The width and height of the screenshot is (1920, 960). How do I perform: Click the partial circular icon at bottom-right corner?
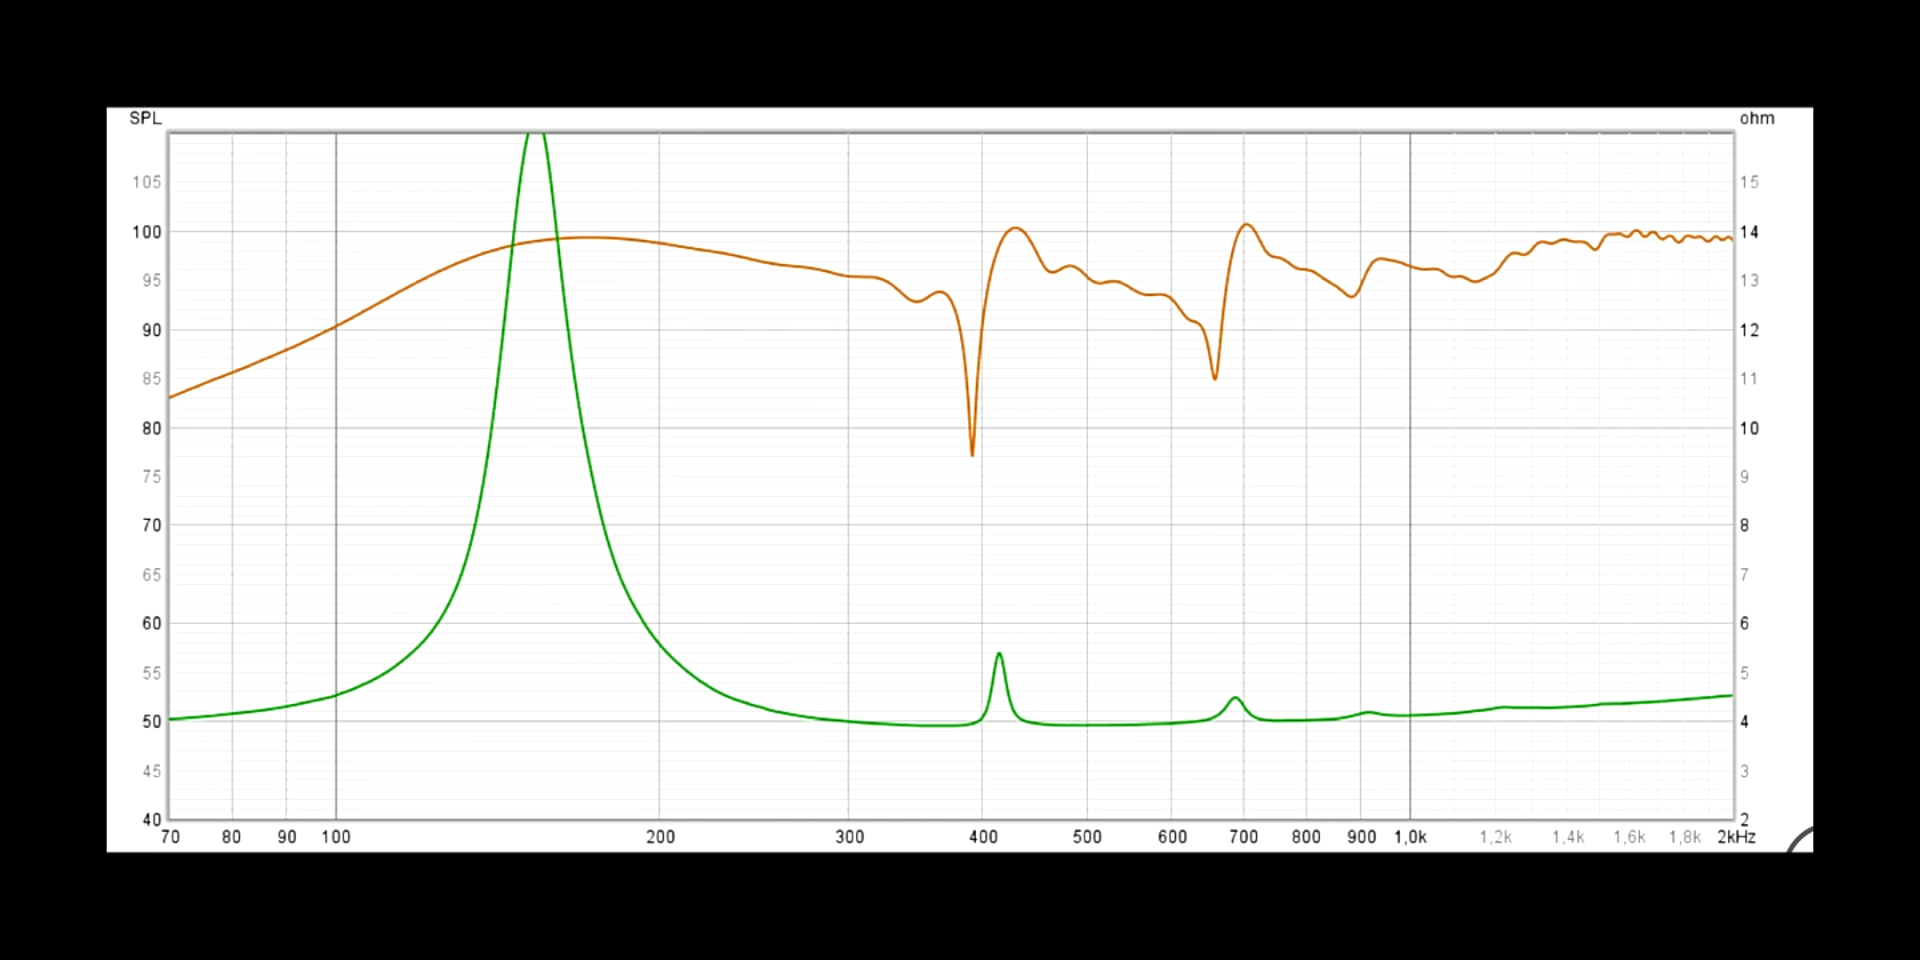click(1800, 842)
